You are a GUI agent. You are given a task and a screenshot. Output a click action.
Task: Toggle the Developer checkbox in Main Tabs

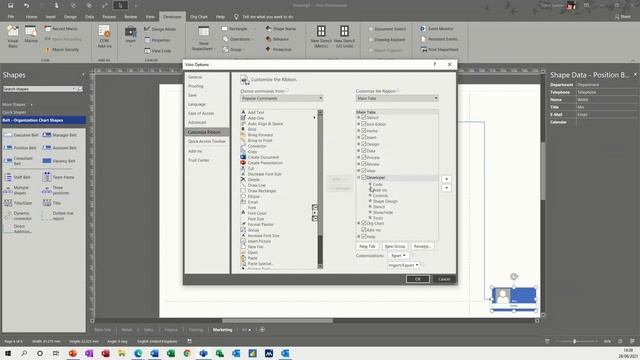tap(364, 177)
